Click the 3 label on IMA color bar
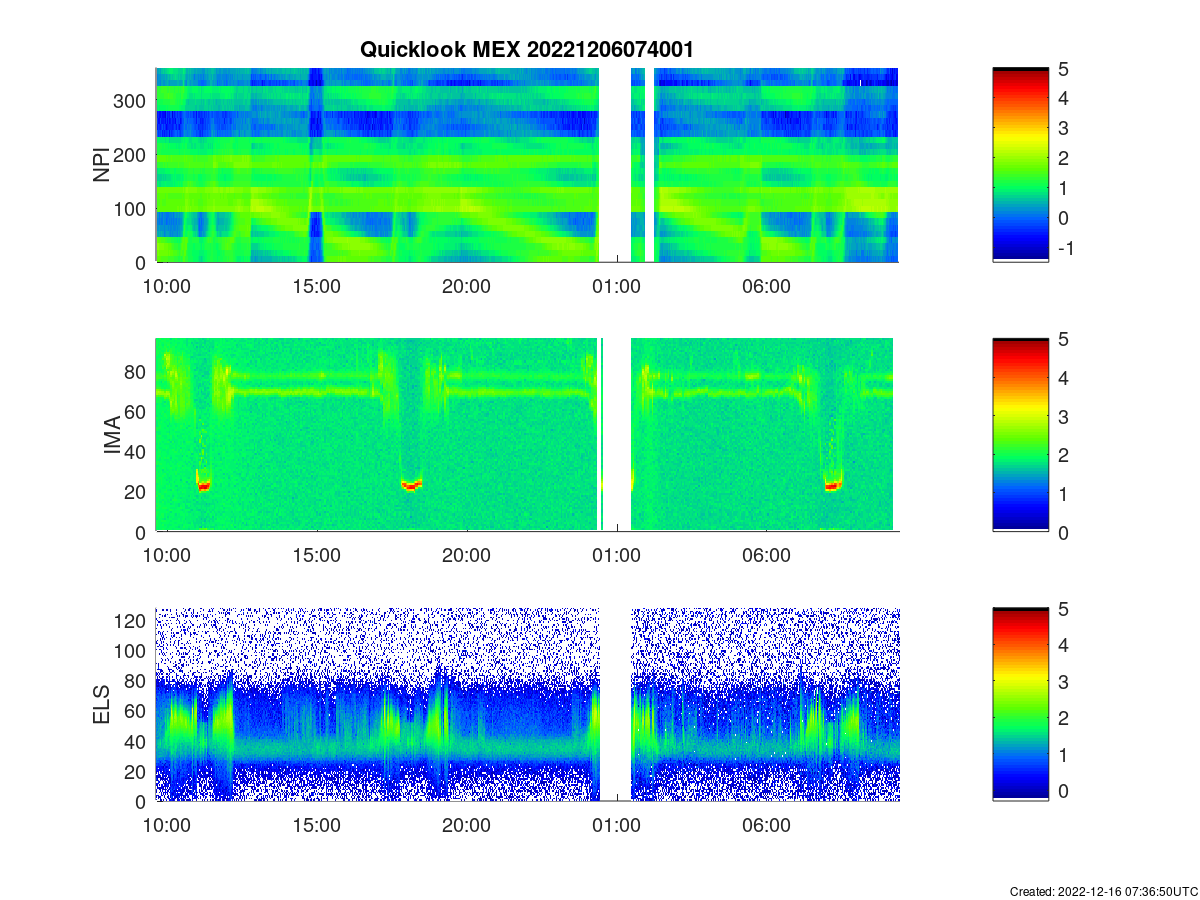The width and height of the screenshot is (1200, 900). (x=1063, y=416)
